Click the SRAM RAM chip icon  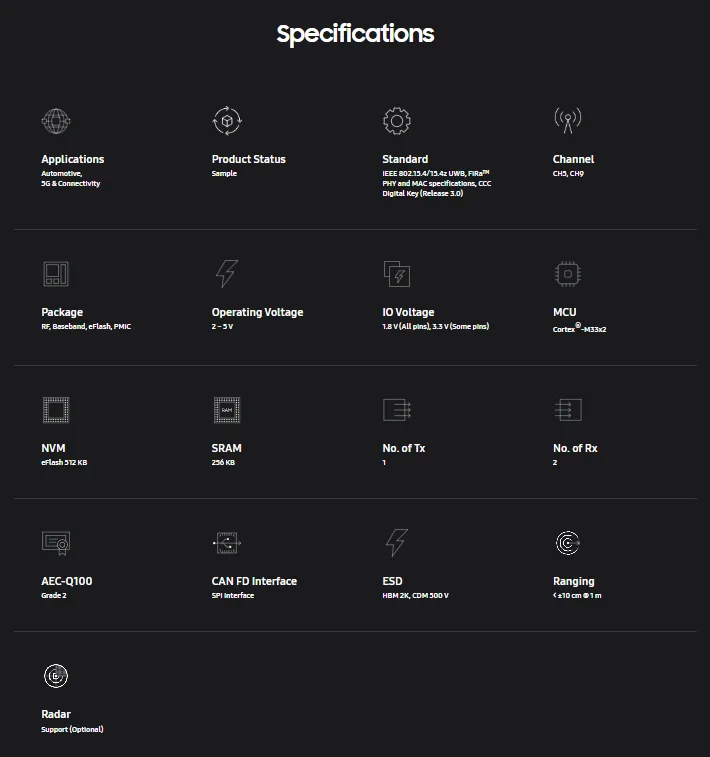tap(227, 410)
